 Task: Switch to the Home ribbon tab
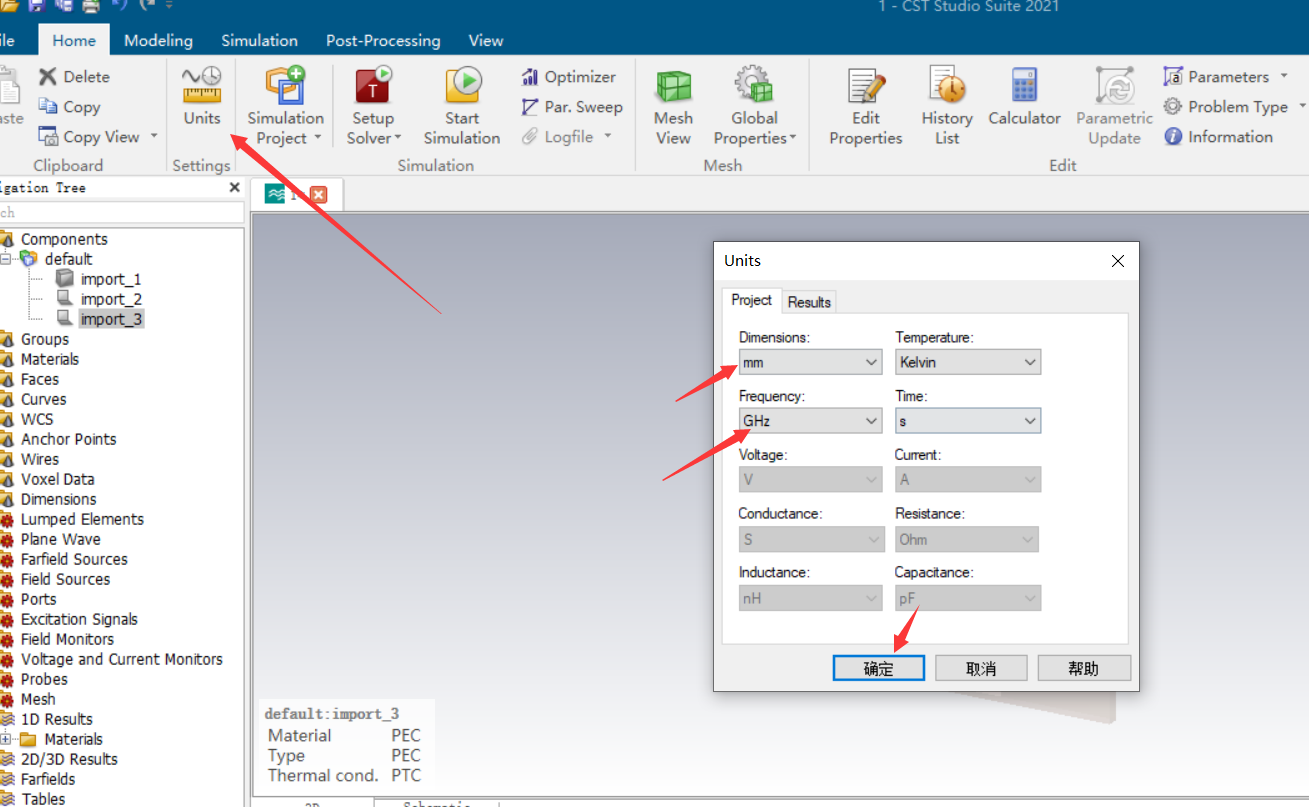[x=74, y=41]
